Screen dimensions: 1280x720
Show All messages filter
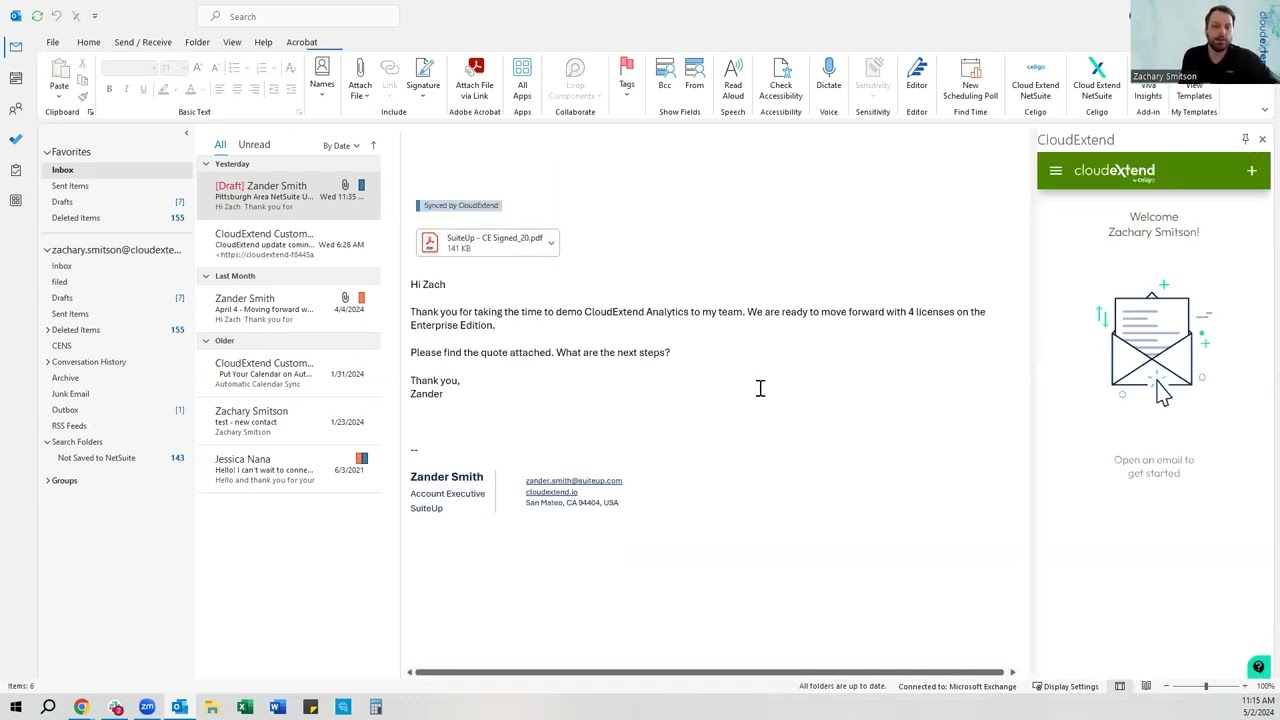point(220,144)
